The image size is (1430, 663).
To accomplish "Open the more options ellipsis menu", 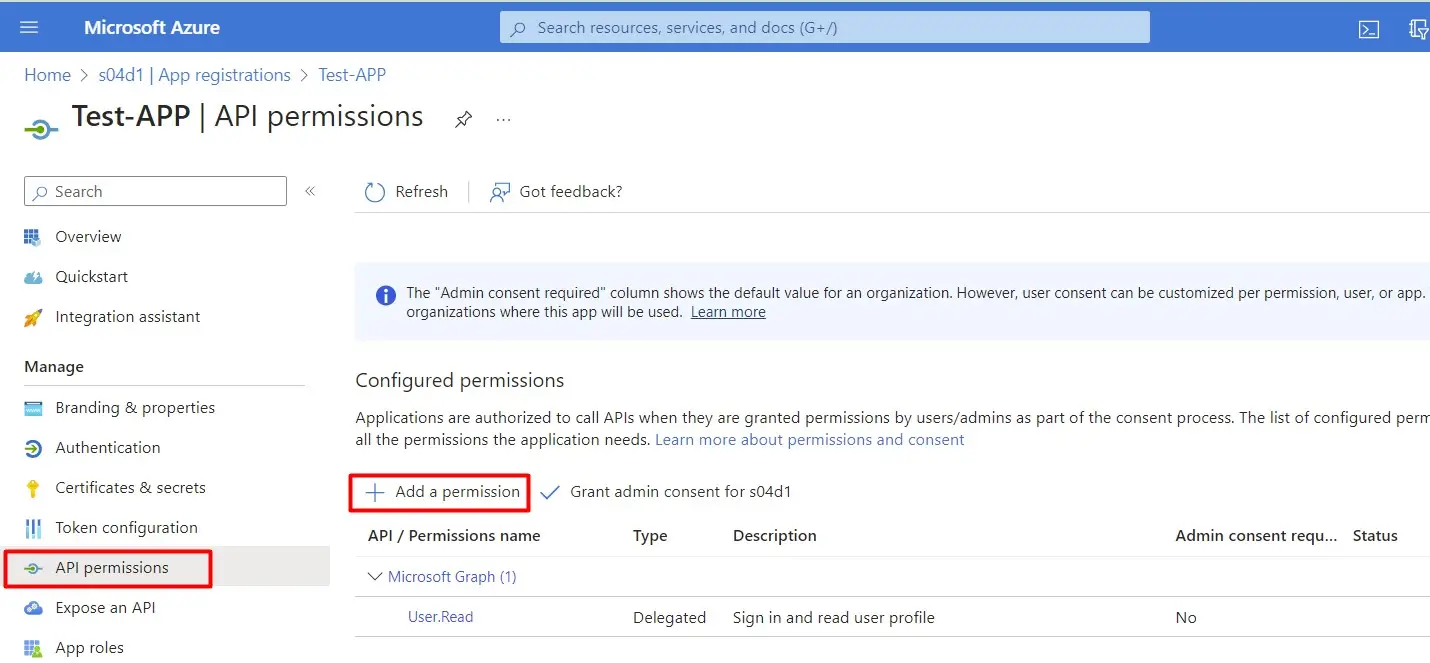I will [503, 118].
